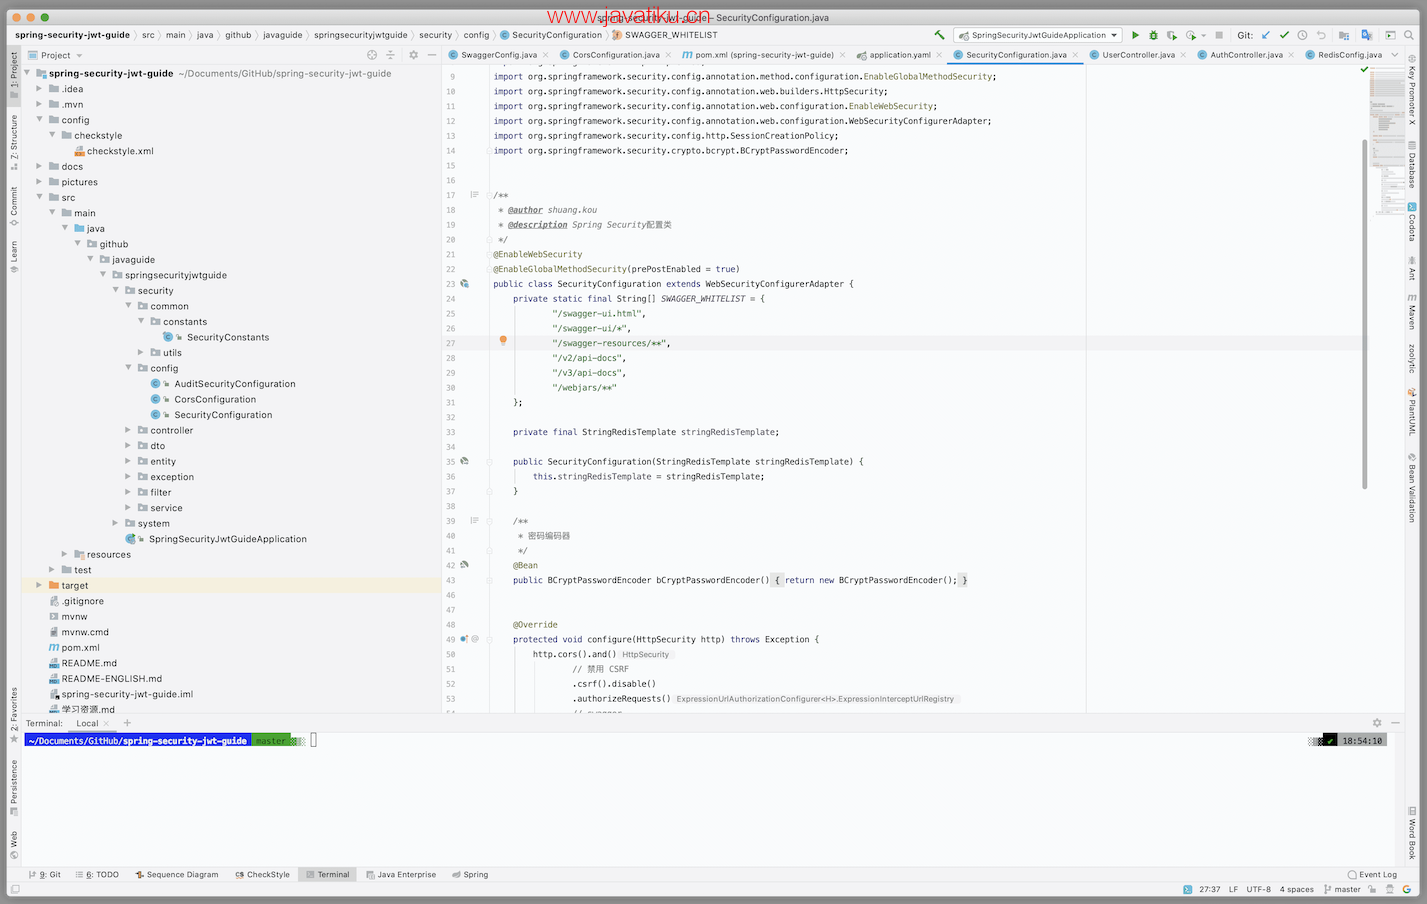Expand the .mvn folder
This screenshot has width=1427, height=904.
click(x=39, y=104)
